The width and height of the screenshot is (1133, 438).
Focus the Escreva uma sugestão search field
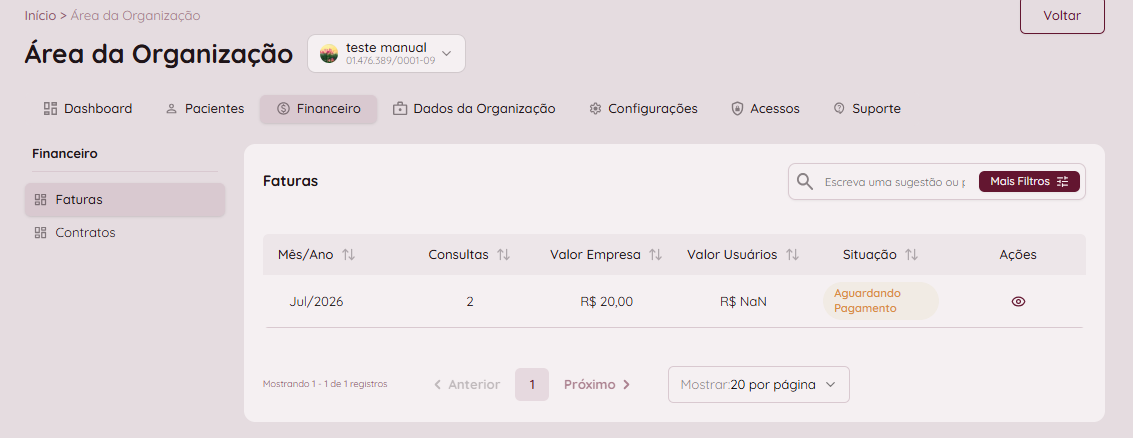click(895, 182)
